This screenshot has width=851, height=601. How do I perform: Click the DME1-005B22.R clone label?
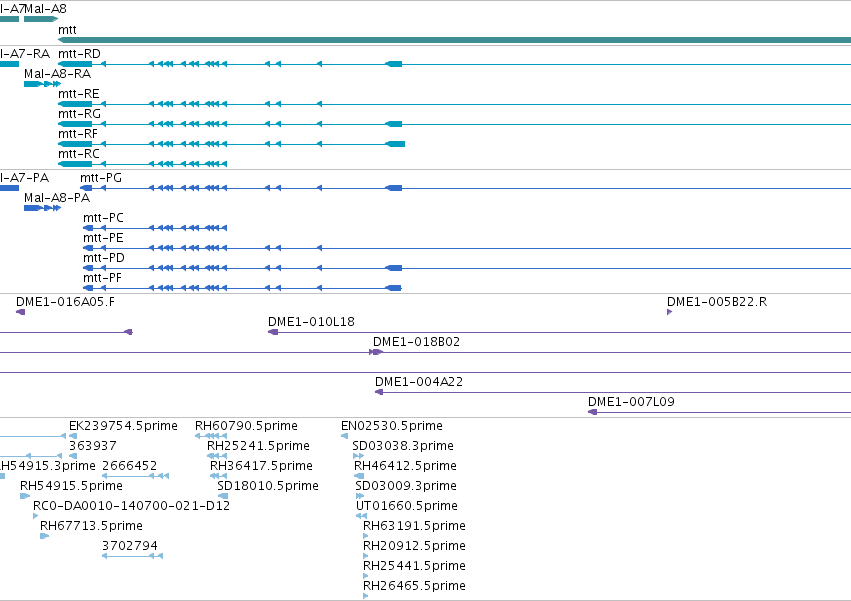point(717,302)
